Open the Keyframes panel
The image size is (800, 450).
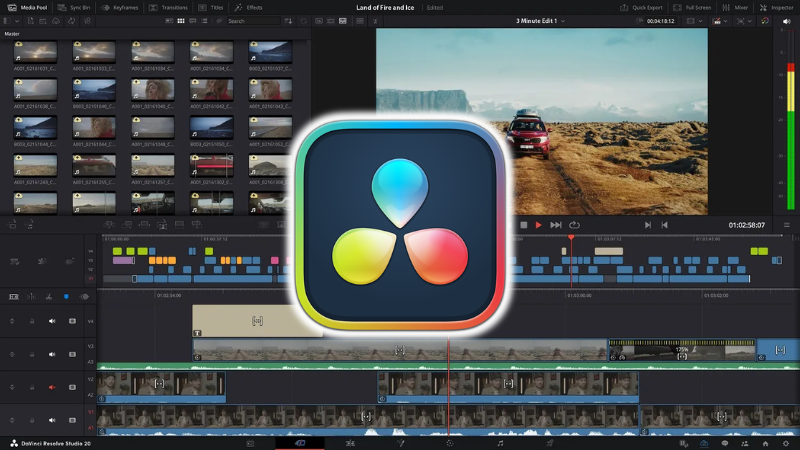[119, 8]
